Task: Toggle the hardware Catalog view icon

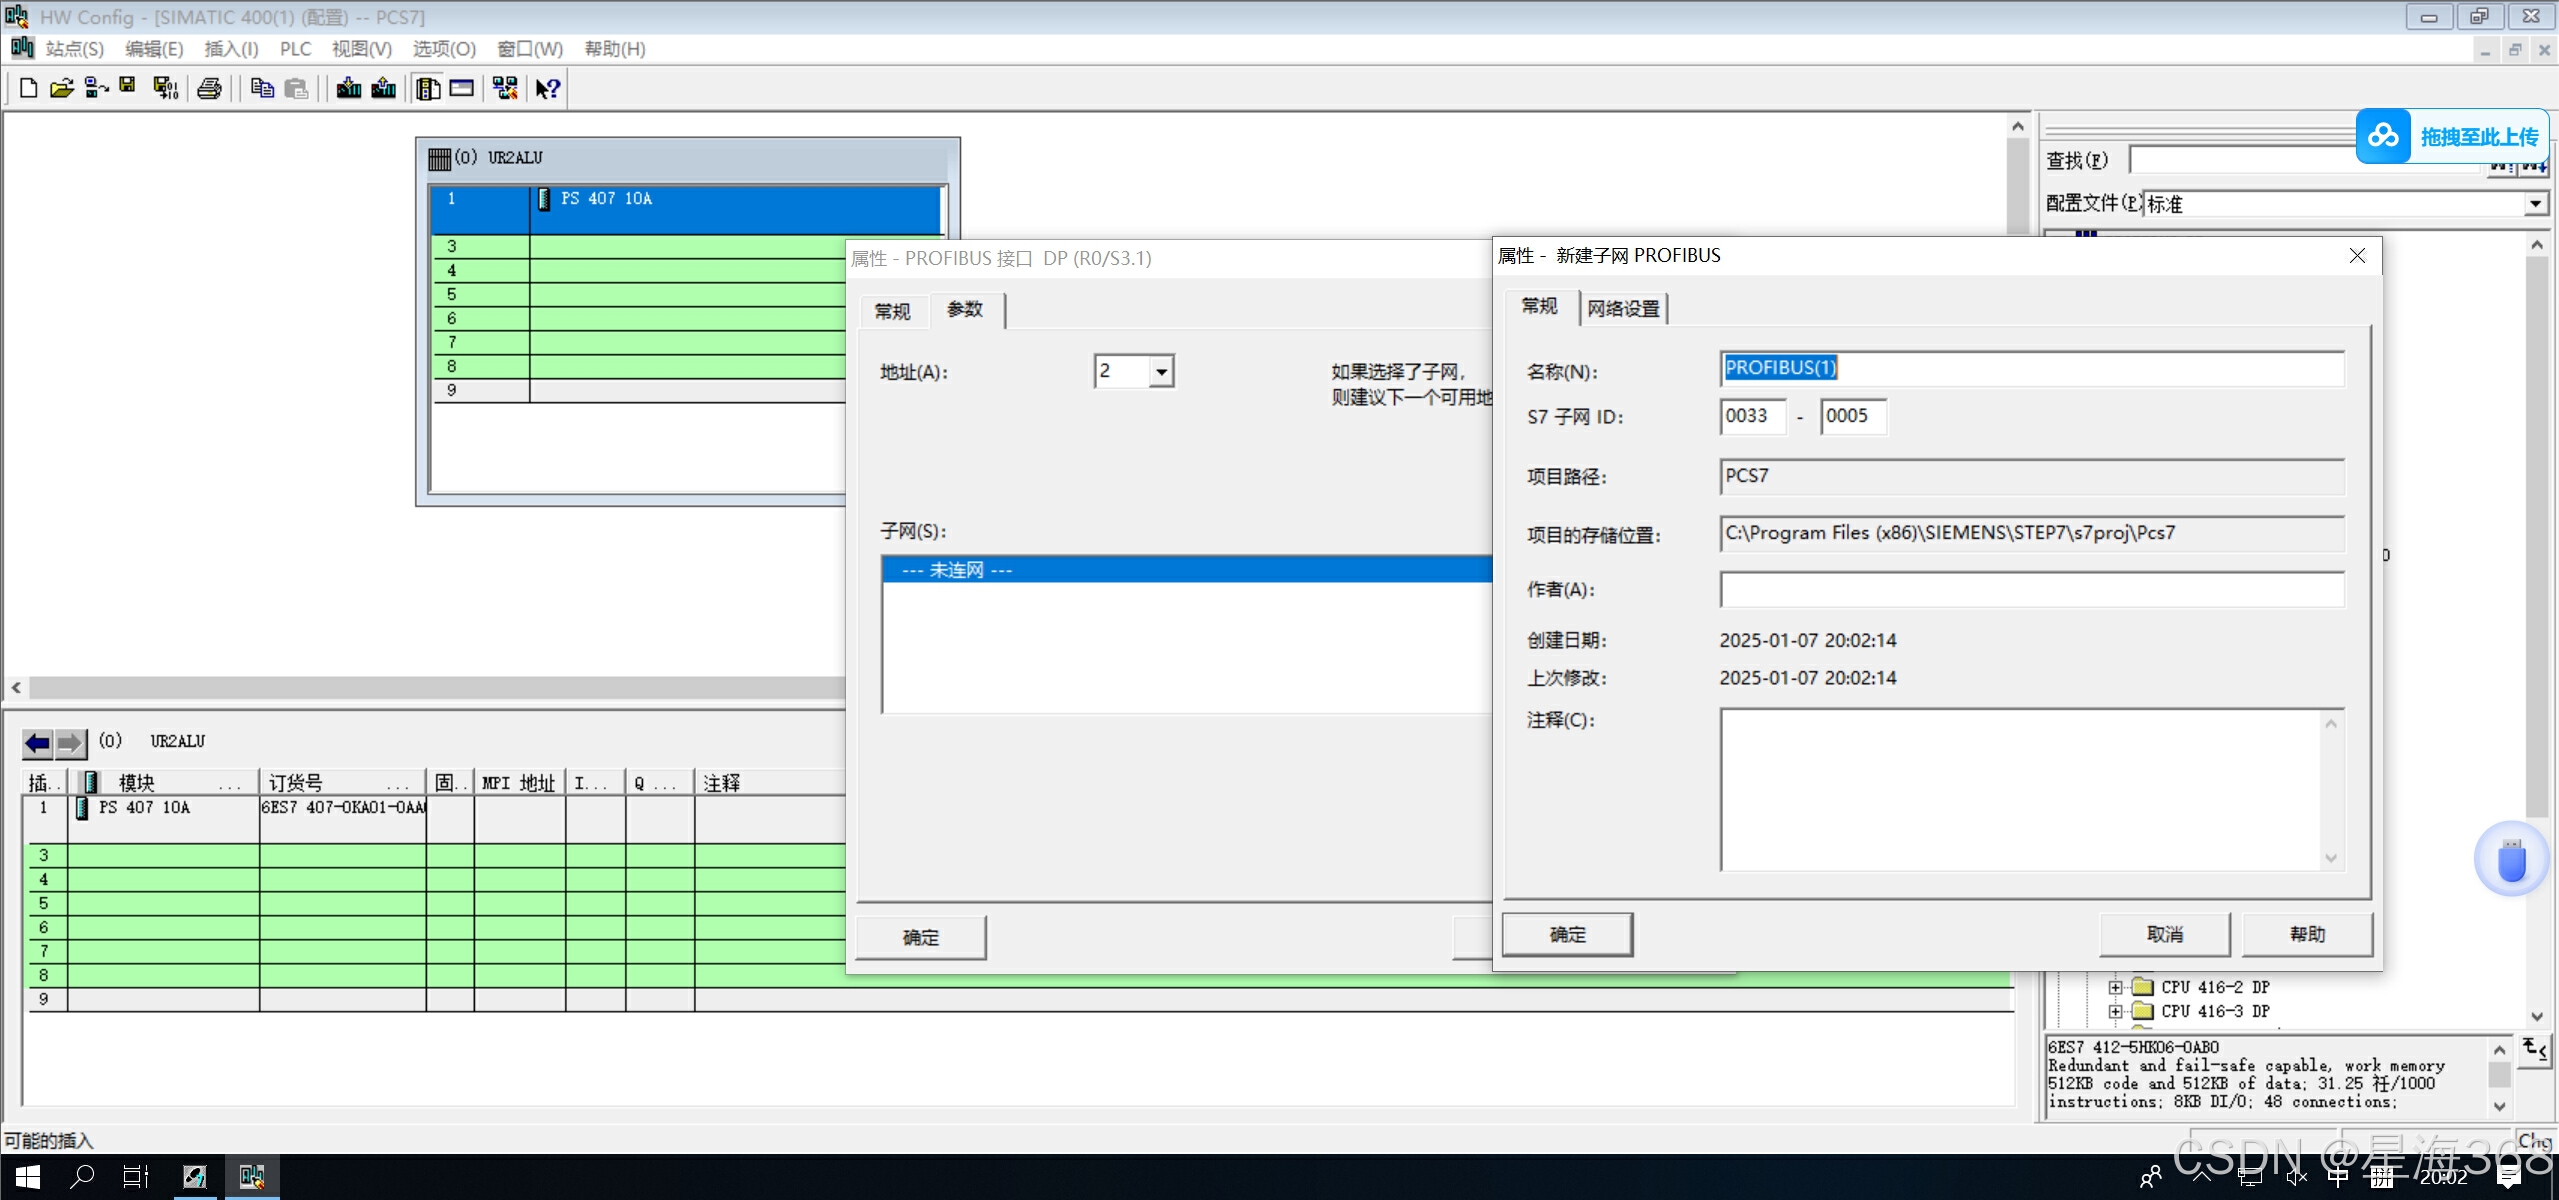Action: (x=428, y=88)
